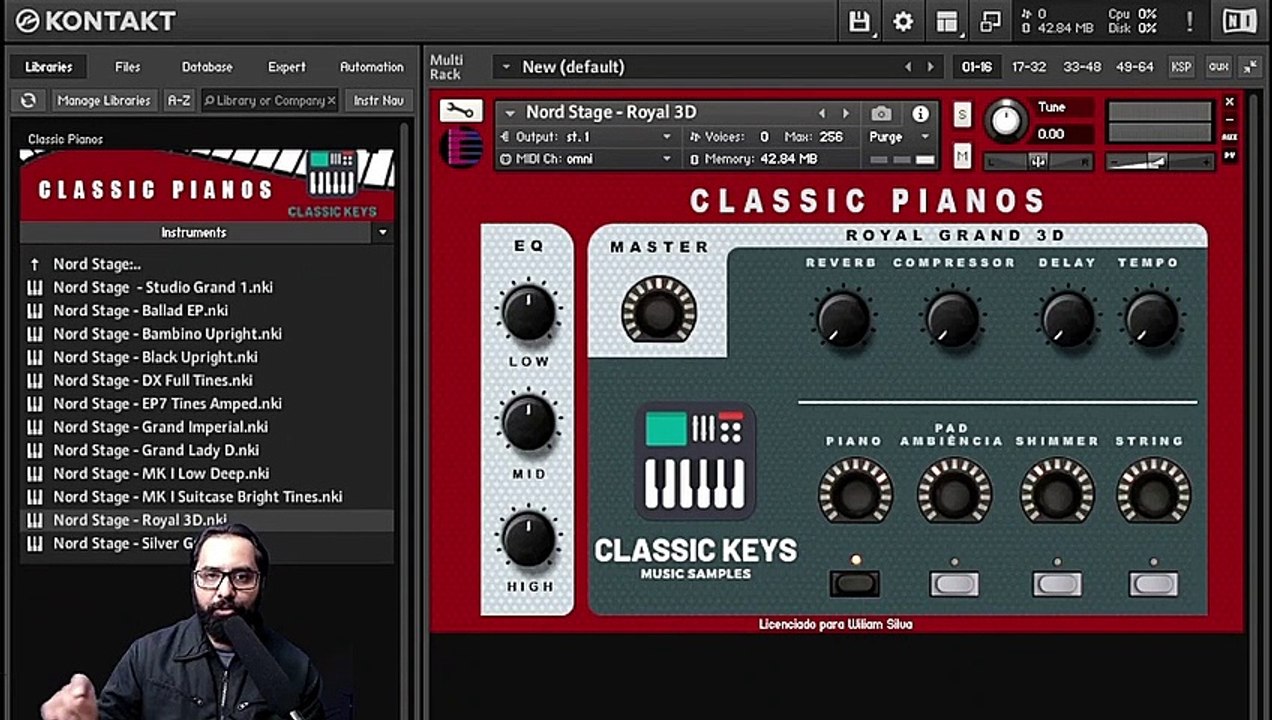The image size is (1272, 720).
Task: Close instrument X button
Action: pyautogui.click(x=1230, y=102)
